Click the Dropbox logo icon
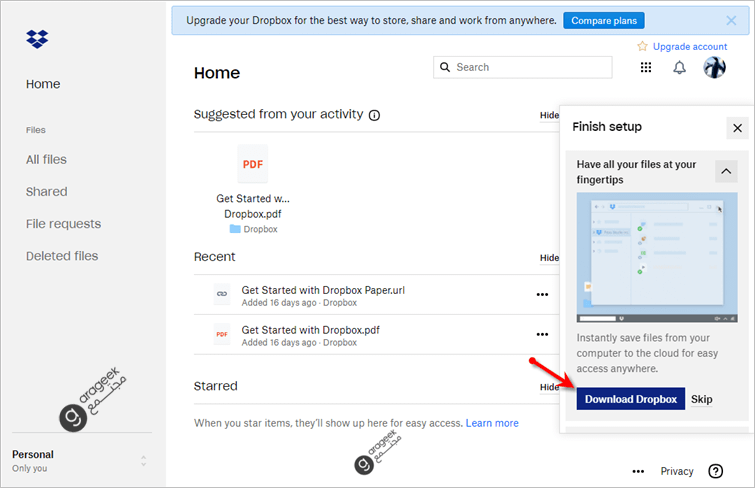The image size is (755, 488). [37, 39]
